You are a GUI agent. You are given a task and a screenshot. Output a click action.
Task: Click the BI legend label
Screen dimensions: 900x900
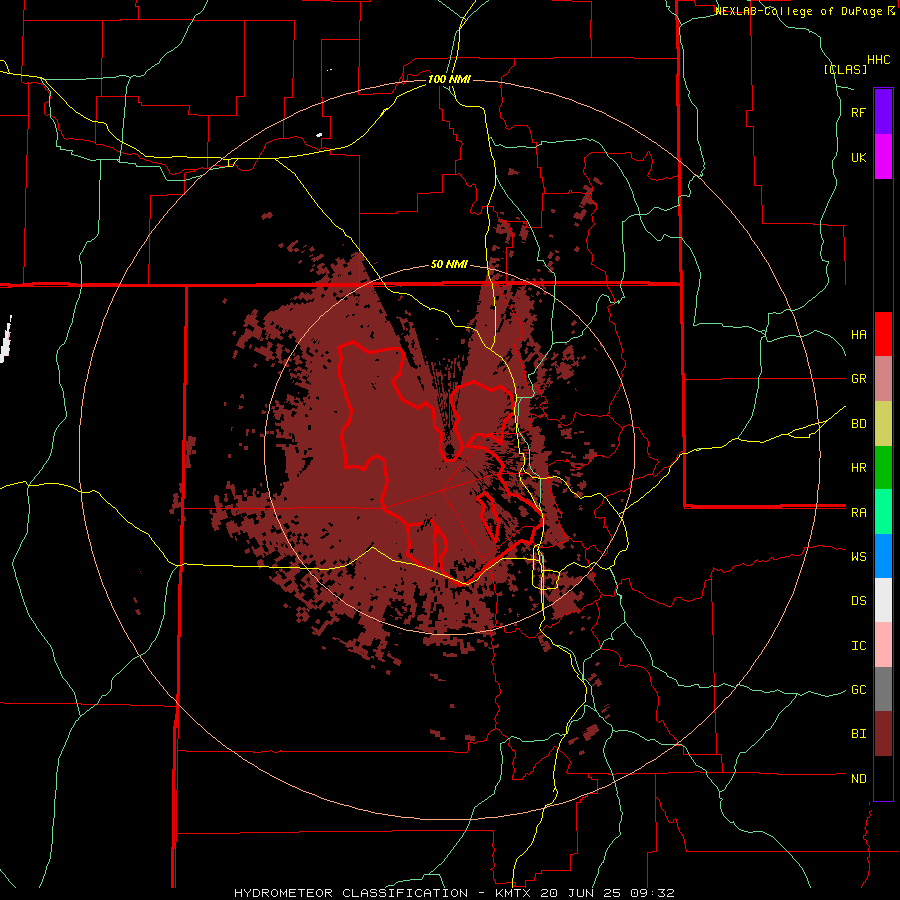(x=858, y=734)
